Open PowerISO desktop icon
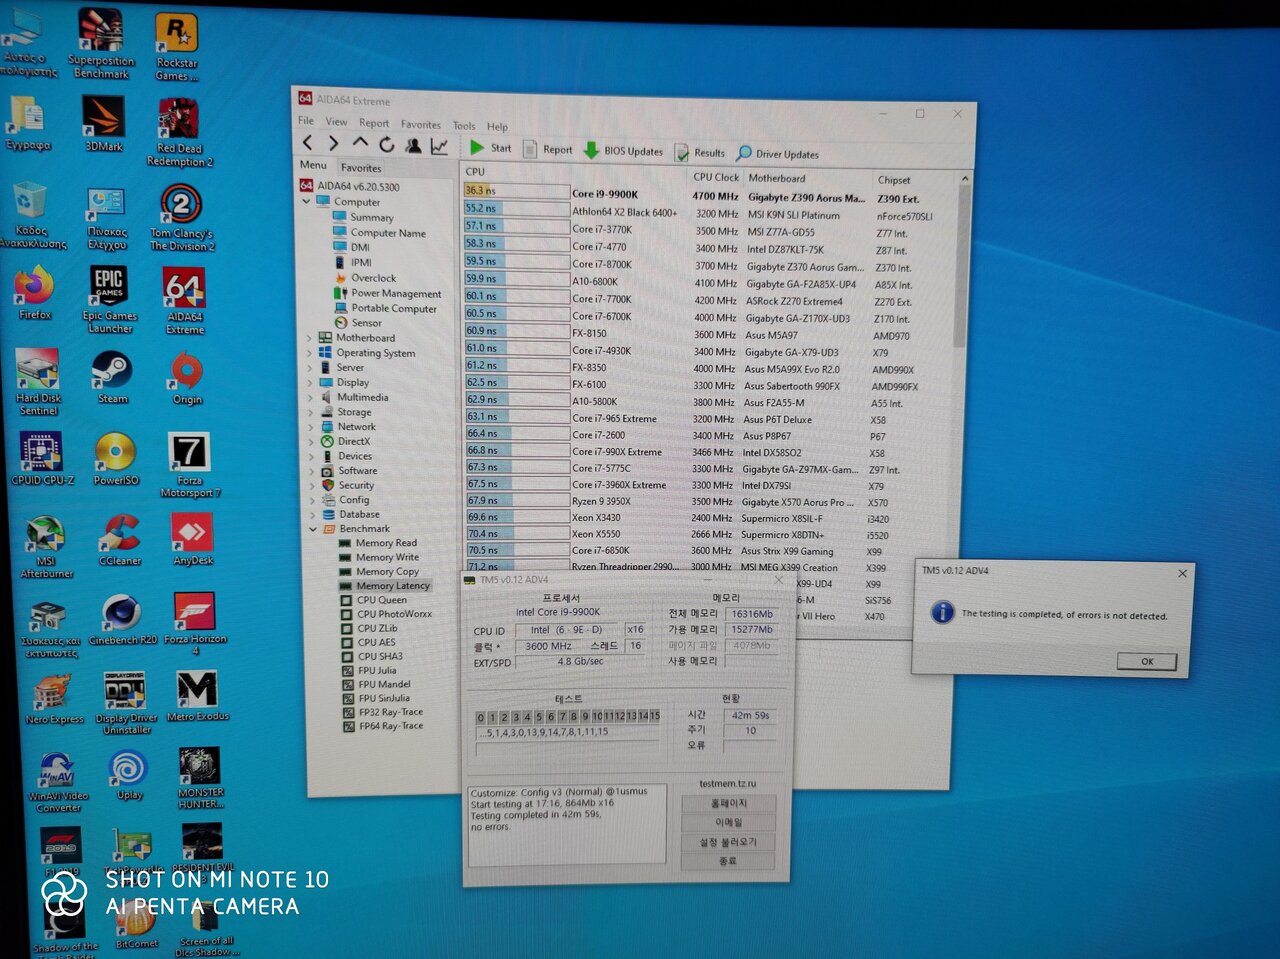The height and width of the screenshot is (959, 1280). (115, 459)
